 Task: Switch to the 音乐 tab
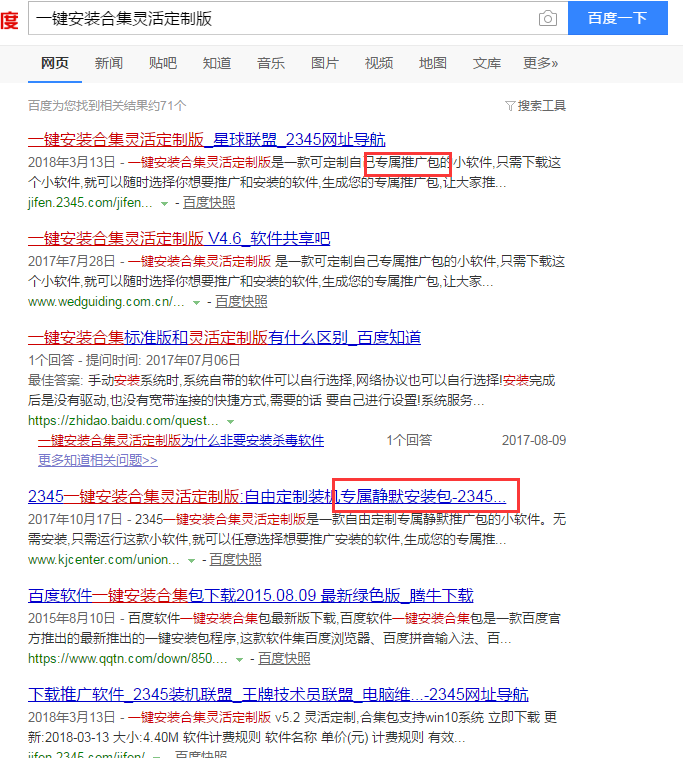271,63
